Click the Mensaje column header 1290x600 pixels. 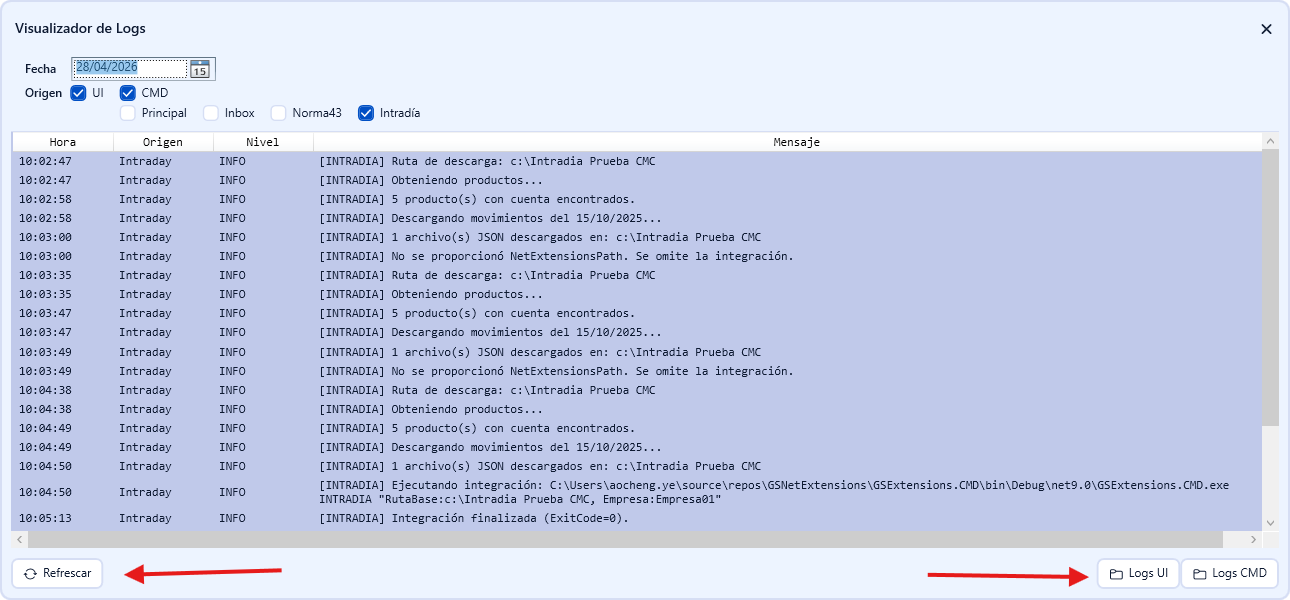[x=796, y=142]
